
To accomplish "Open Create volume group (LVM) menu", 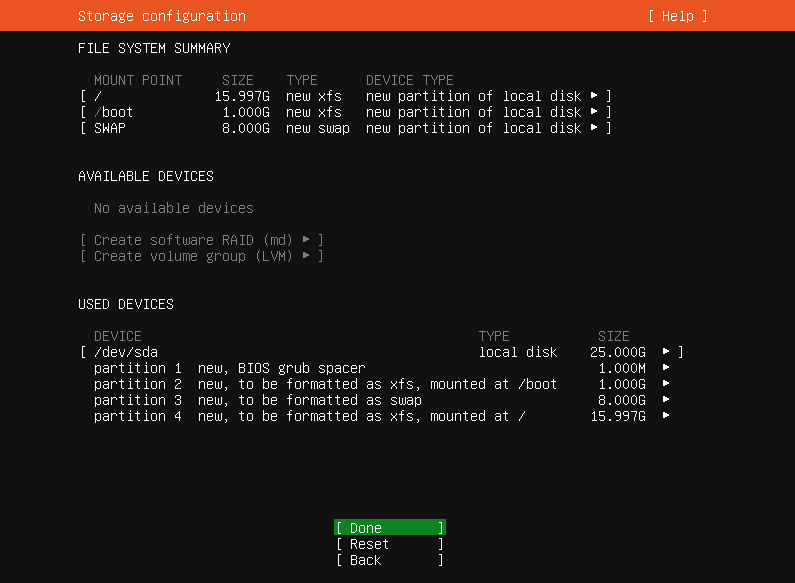I will (x=202, y=256).
